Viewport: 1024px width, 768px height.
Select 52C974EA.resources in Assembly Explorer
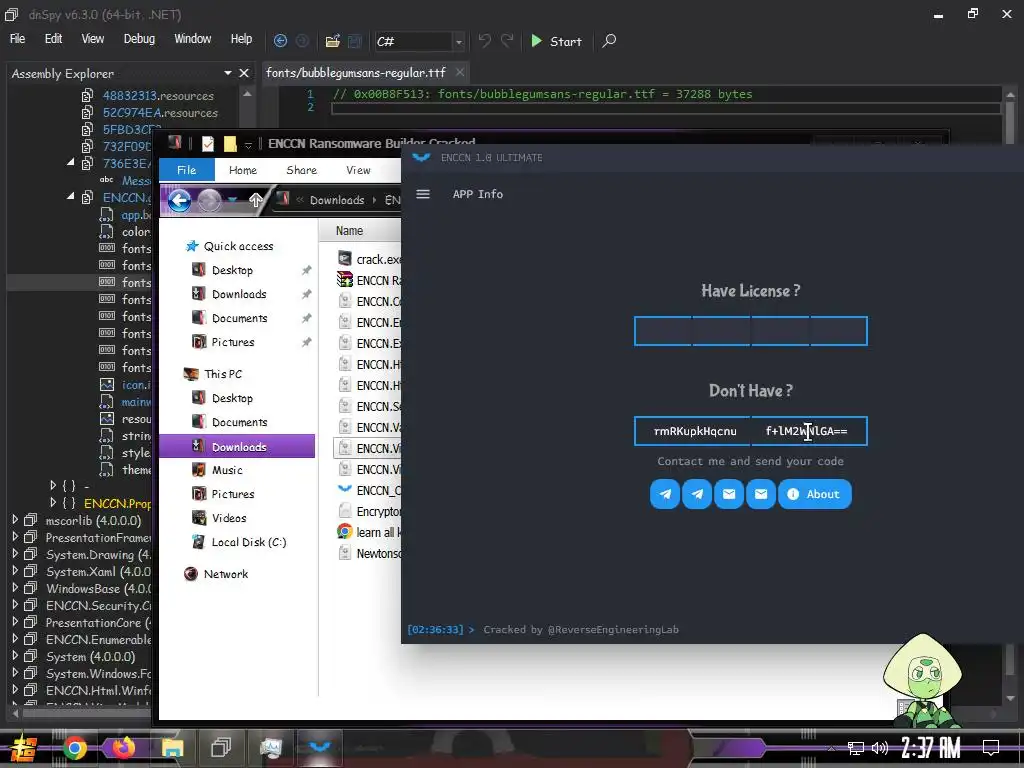pyautogui.click(x=160, y=112)
